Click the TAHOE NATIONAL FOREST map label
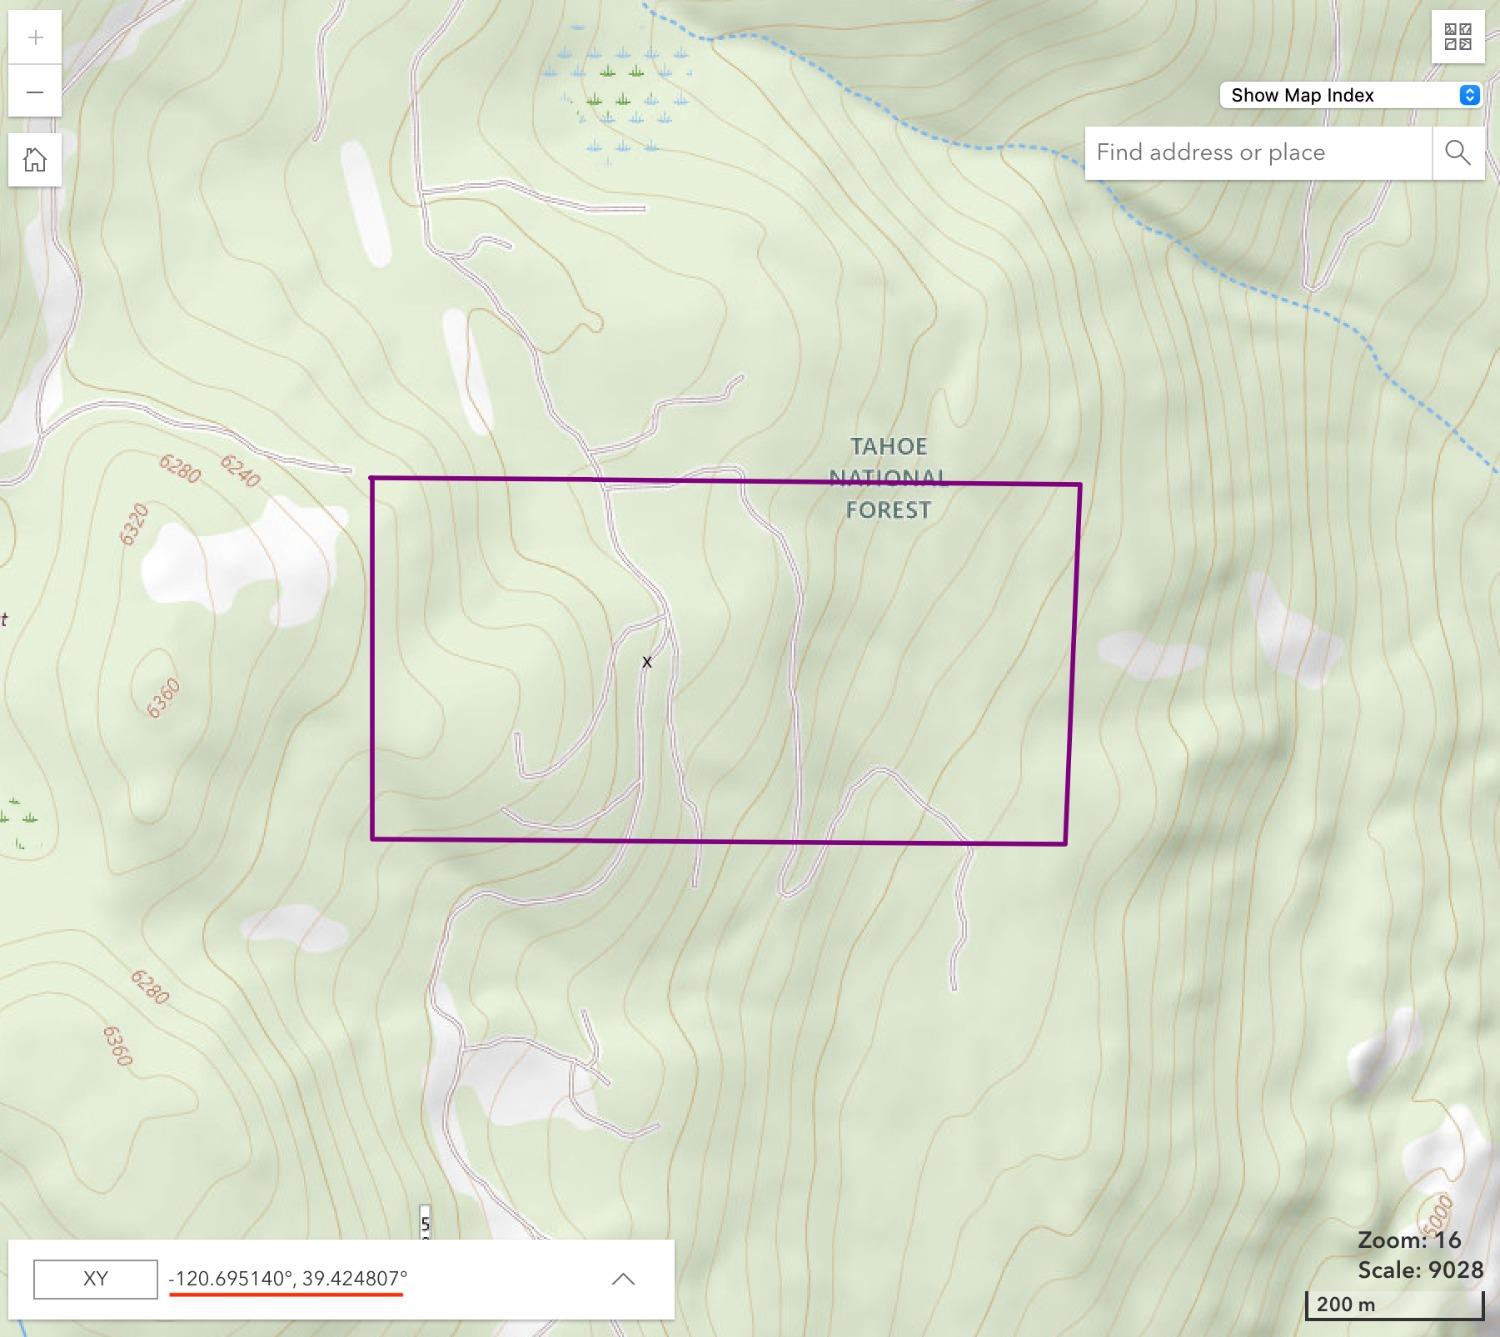Viewport: 1500px width, 1337px height. tap(888, 478)
